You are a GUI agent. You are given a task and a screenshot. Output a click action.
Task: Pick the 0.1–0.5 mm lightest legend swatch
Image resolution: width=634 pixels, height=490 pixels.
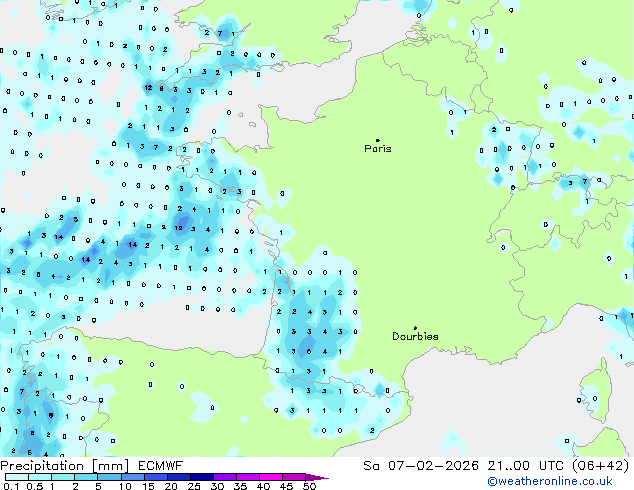[17, 477]
